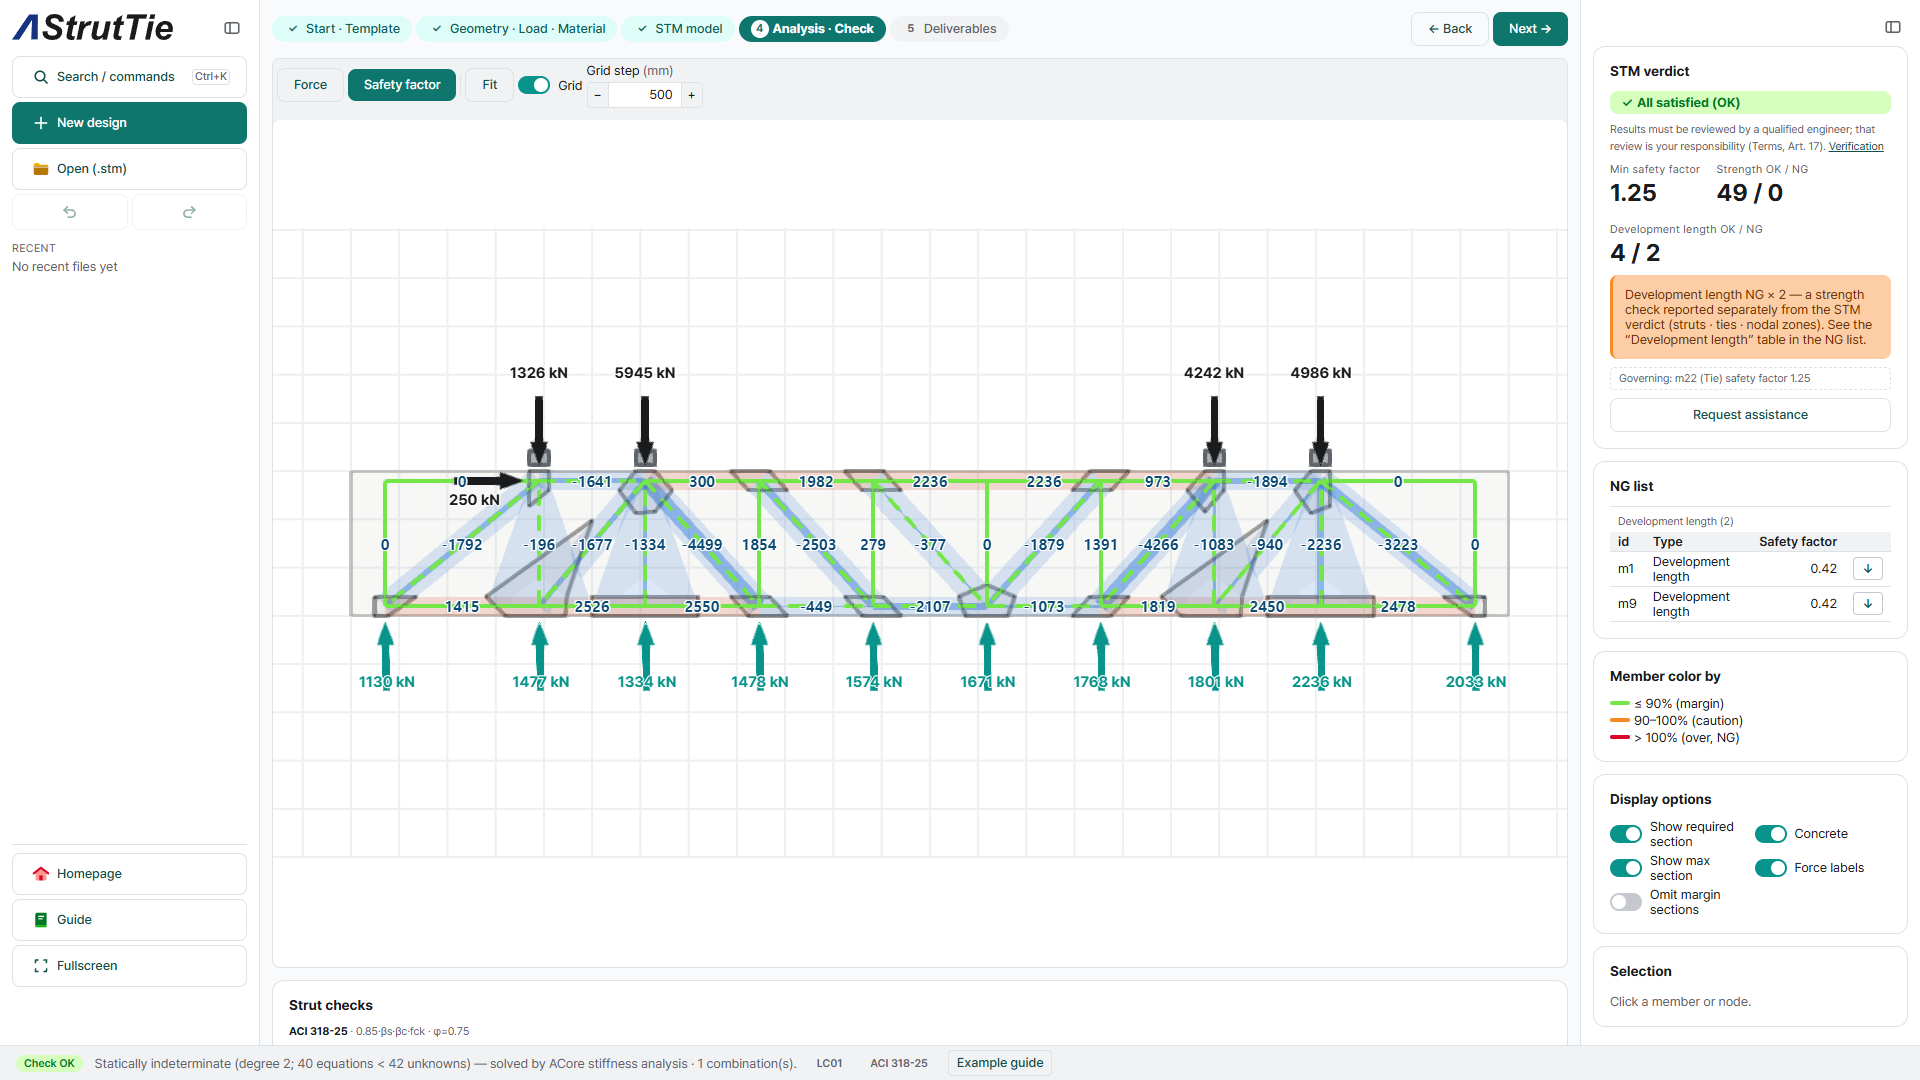Click the Check OK status badge
The image size is (1920, 1080).
pyautogui.click(x=49, y=1064)
